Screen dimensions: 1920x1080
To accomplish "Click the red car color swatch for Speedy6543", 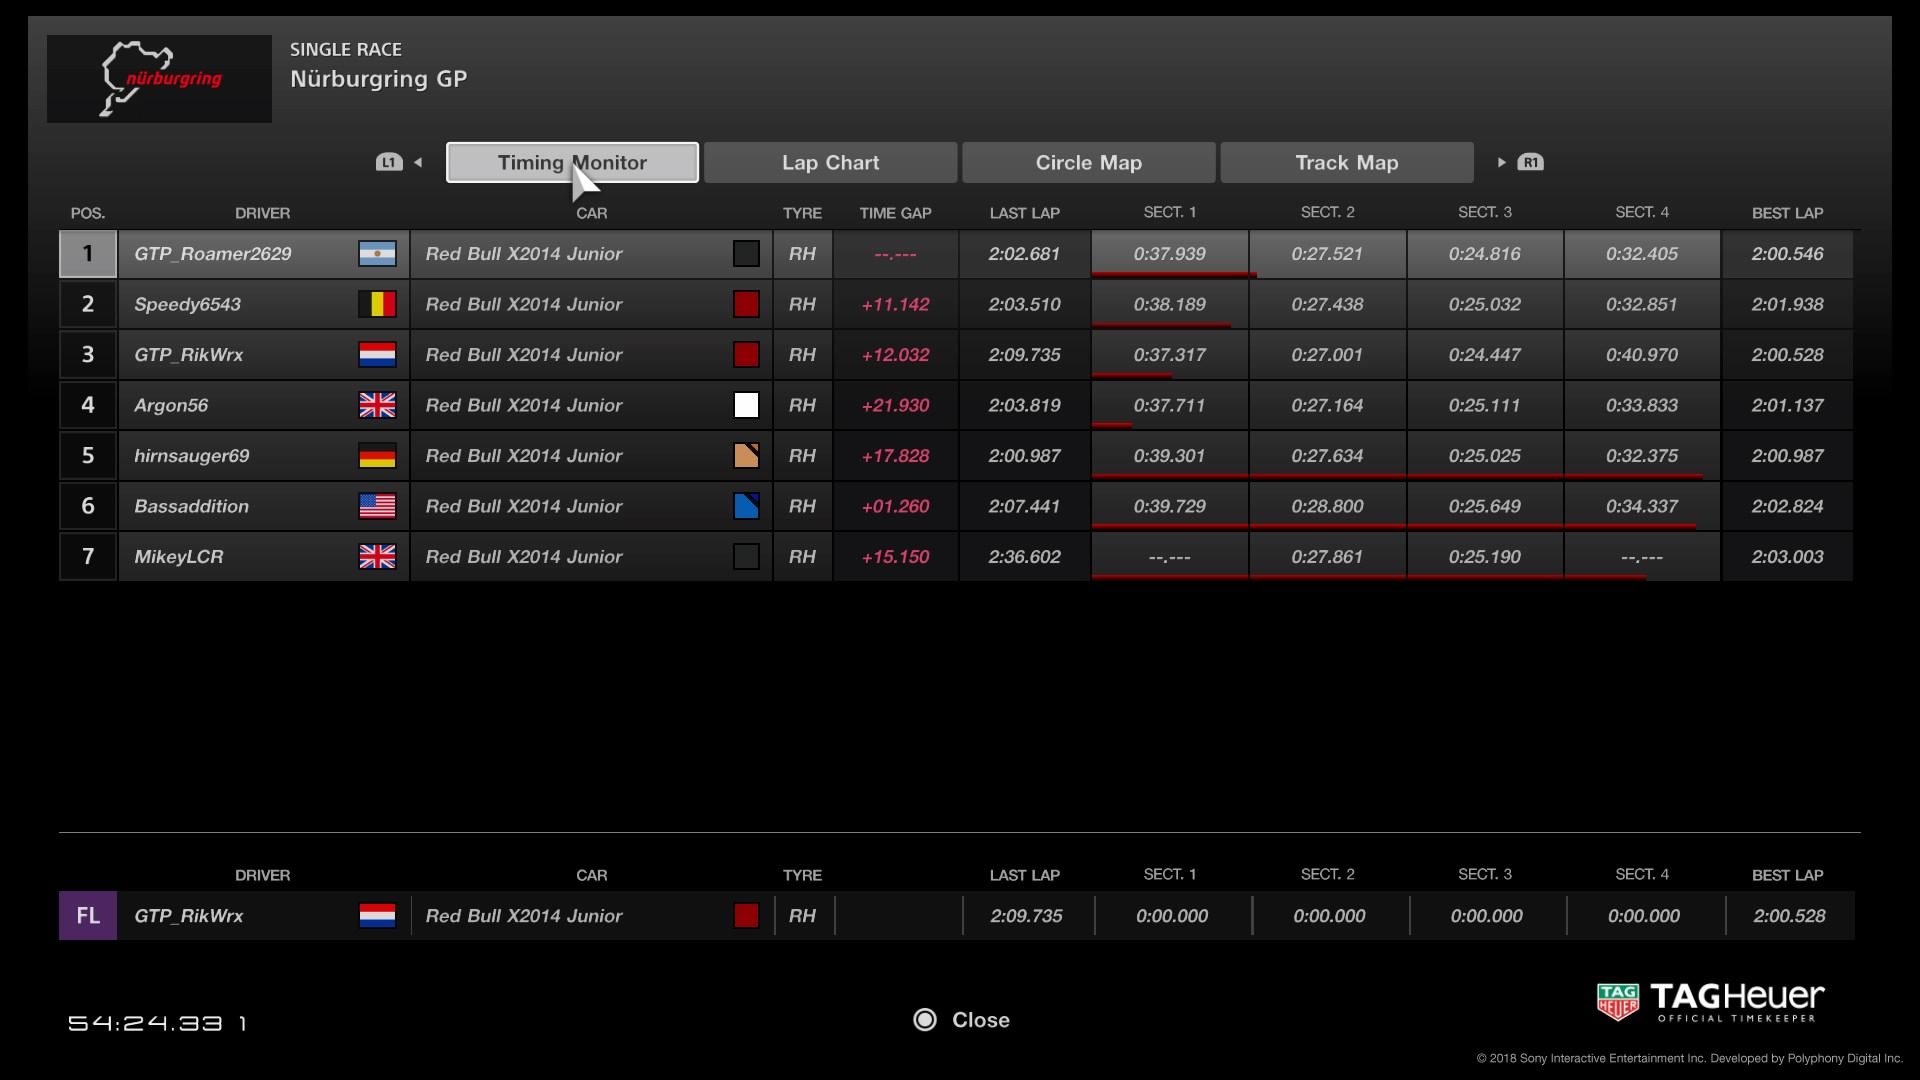I will pyautogui.click(x=746, y=304).
